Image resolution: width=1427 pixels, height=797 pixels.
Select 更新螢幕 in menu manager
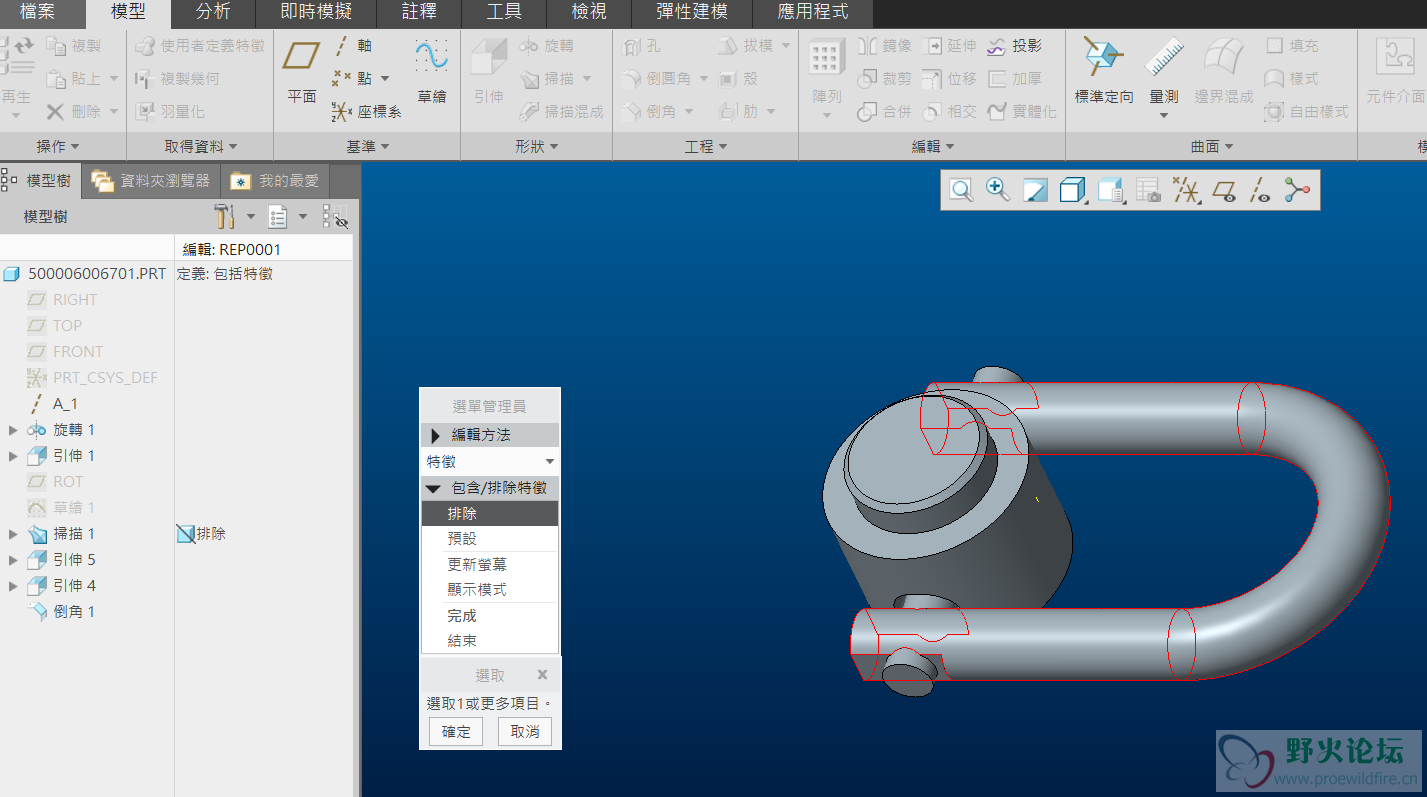490,564
